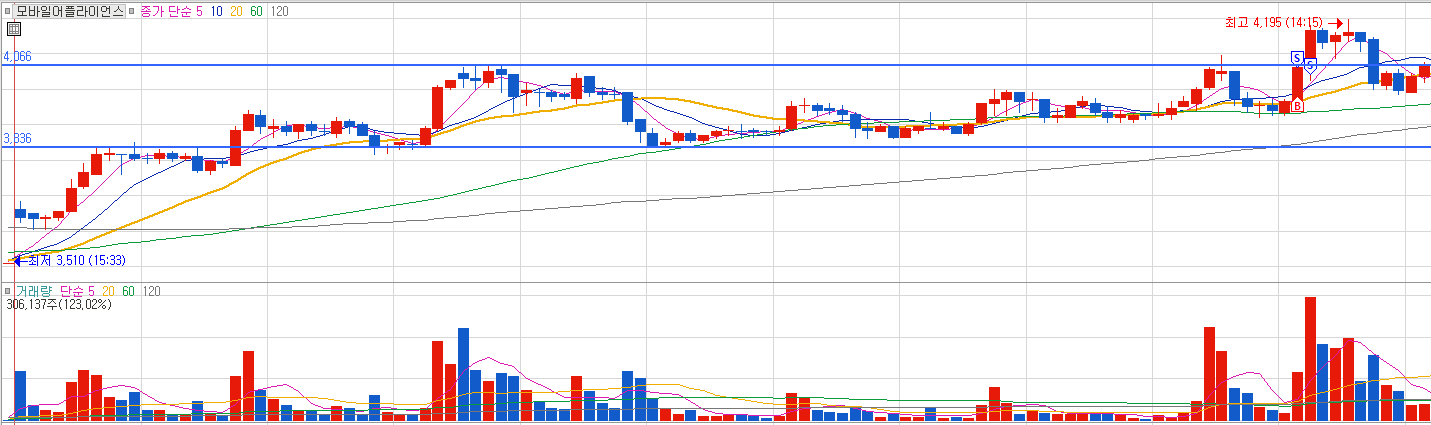Click the small square toggle before 모바일어플라이언스
Screen dimensions: 1431x425
coord(8,10)
